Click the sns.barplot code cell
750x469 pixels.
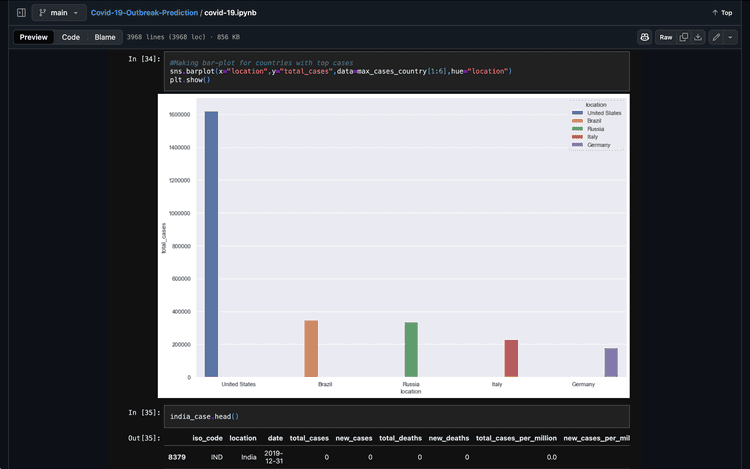click(x=390, y=71)
